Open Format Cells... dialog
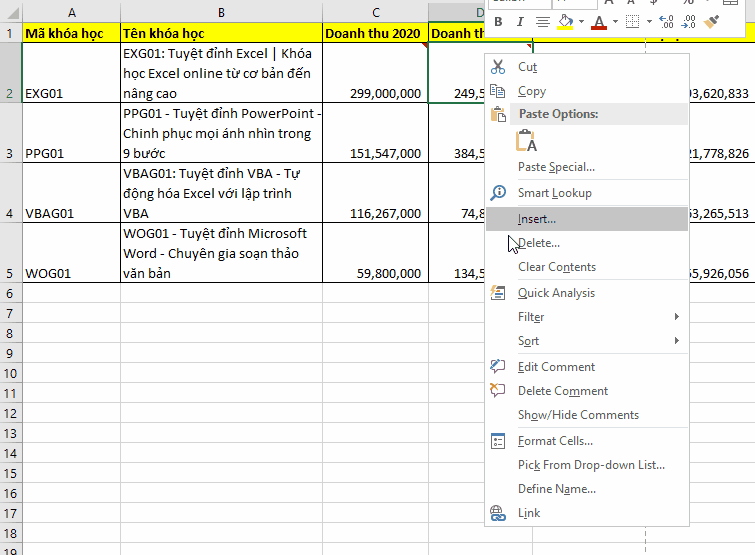Image resolution: width=755 pixels, height=555 pixels. click(x=555, y=441)
